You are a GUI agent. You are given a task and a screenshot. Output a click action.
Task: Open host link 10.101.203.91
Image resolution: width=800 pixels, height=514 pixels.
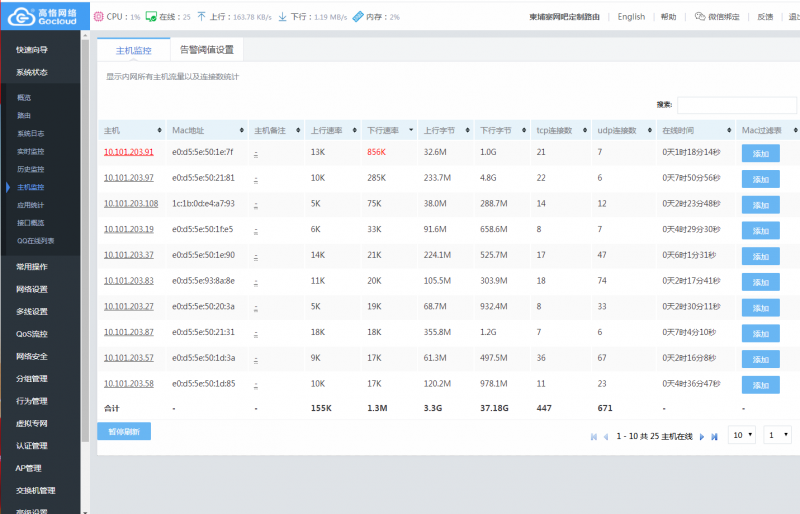pyautogui.click(x=129, y=152)
